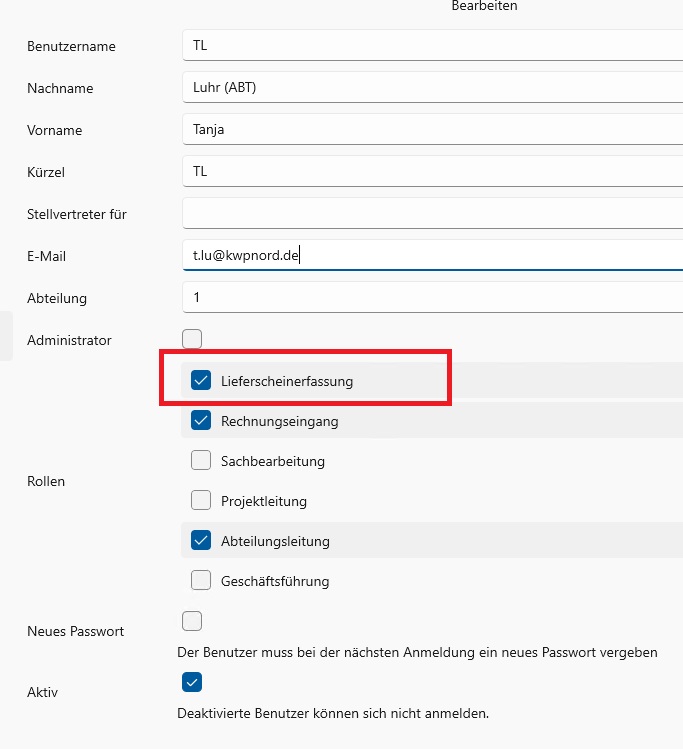Tick the Sachbearbeitung role checkbox
683x749 pixels.
coord(201,461)
